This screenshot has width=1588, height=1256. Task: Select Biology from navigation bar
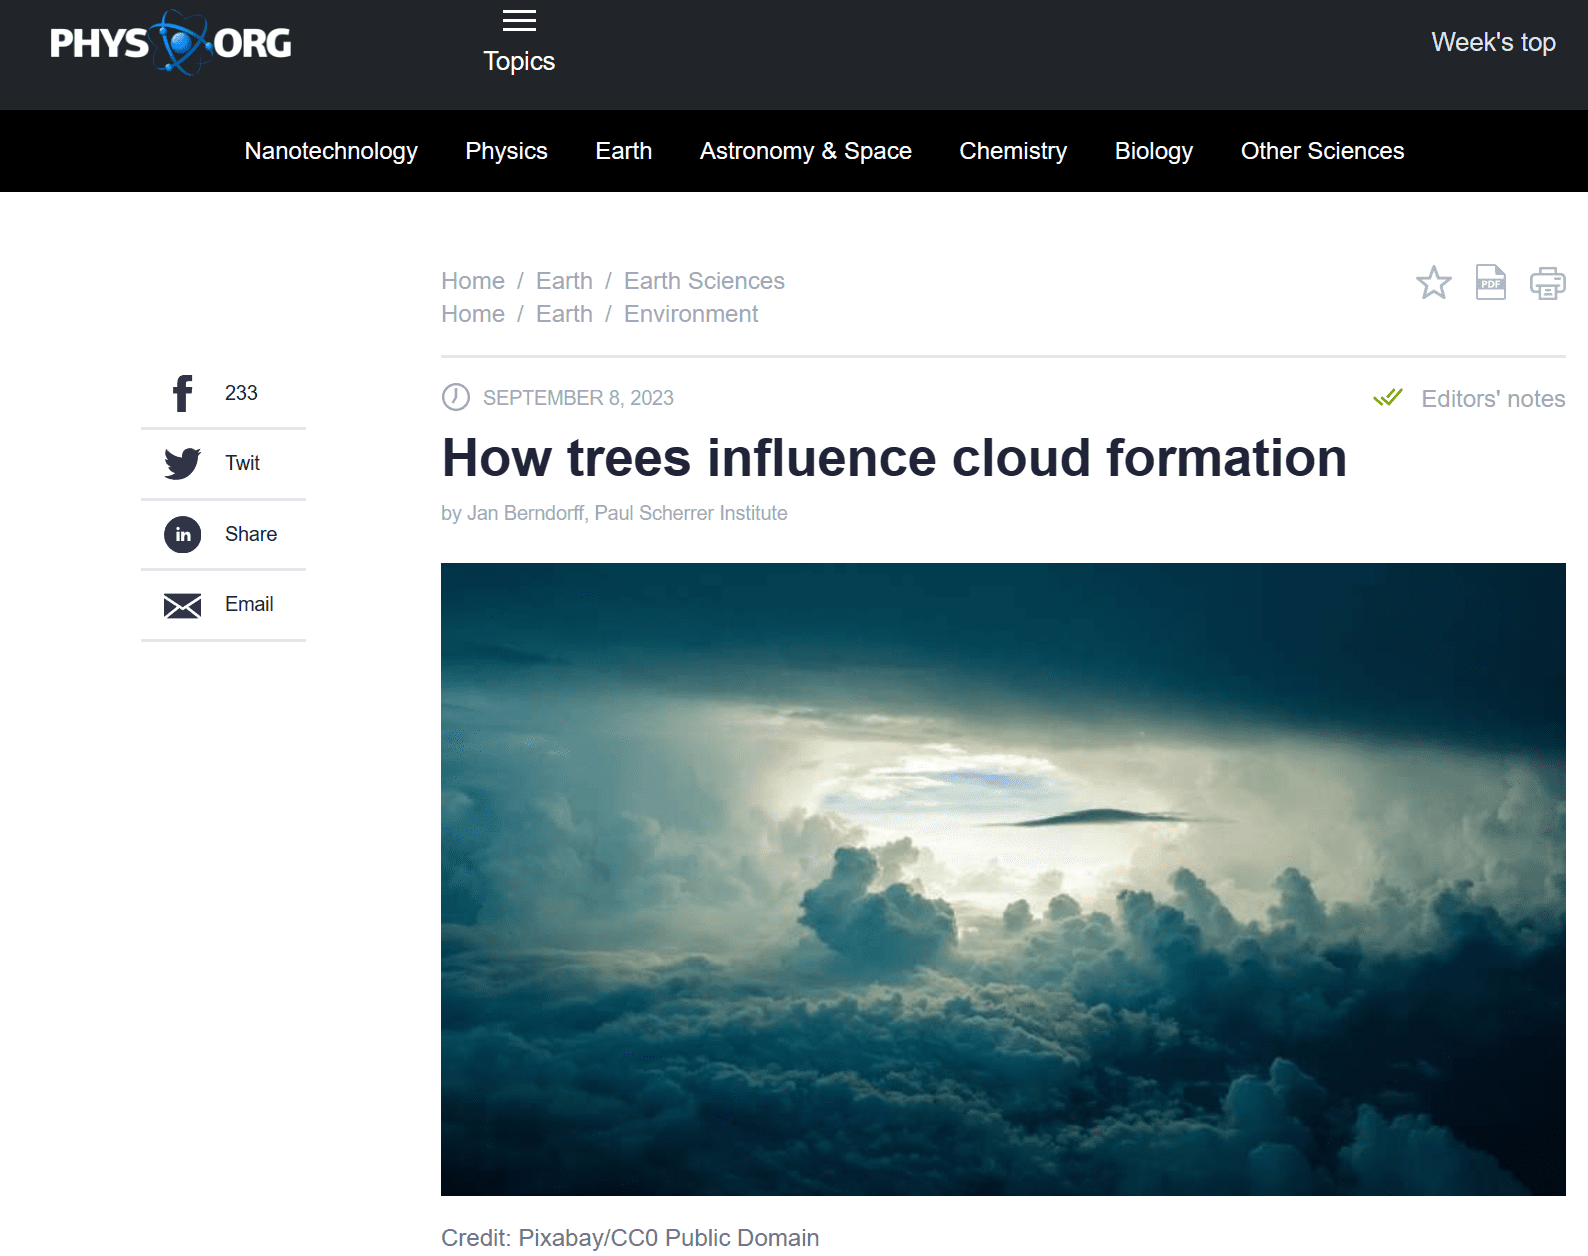pyautogui.click(x=1153, y=151)
